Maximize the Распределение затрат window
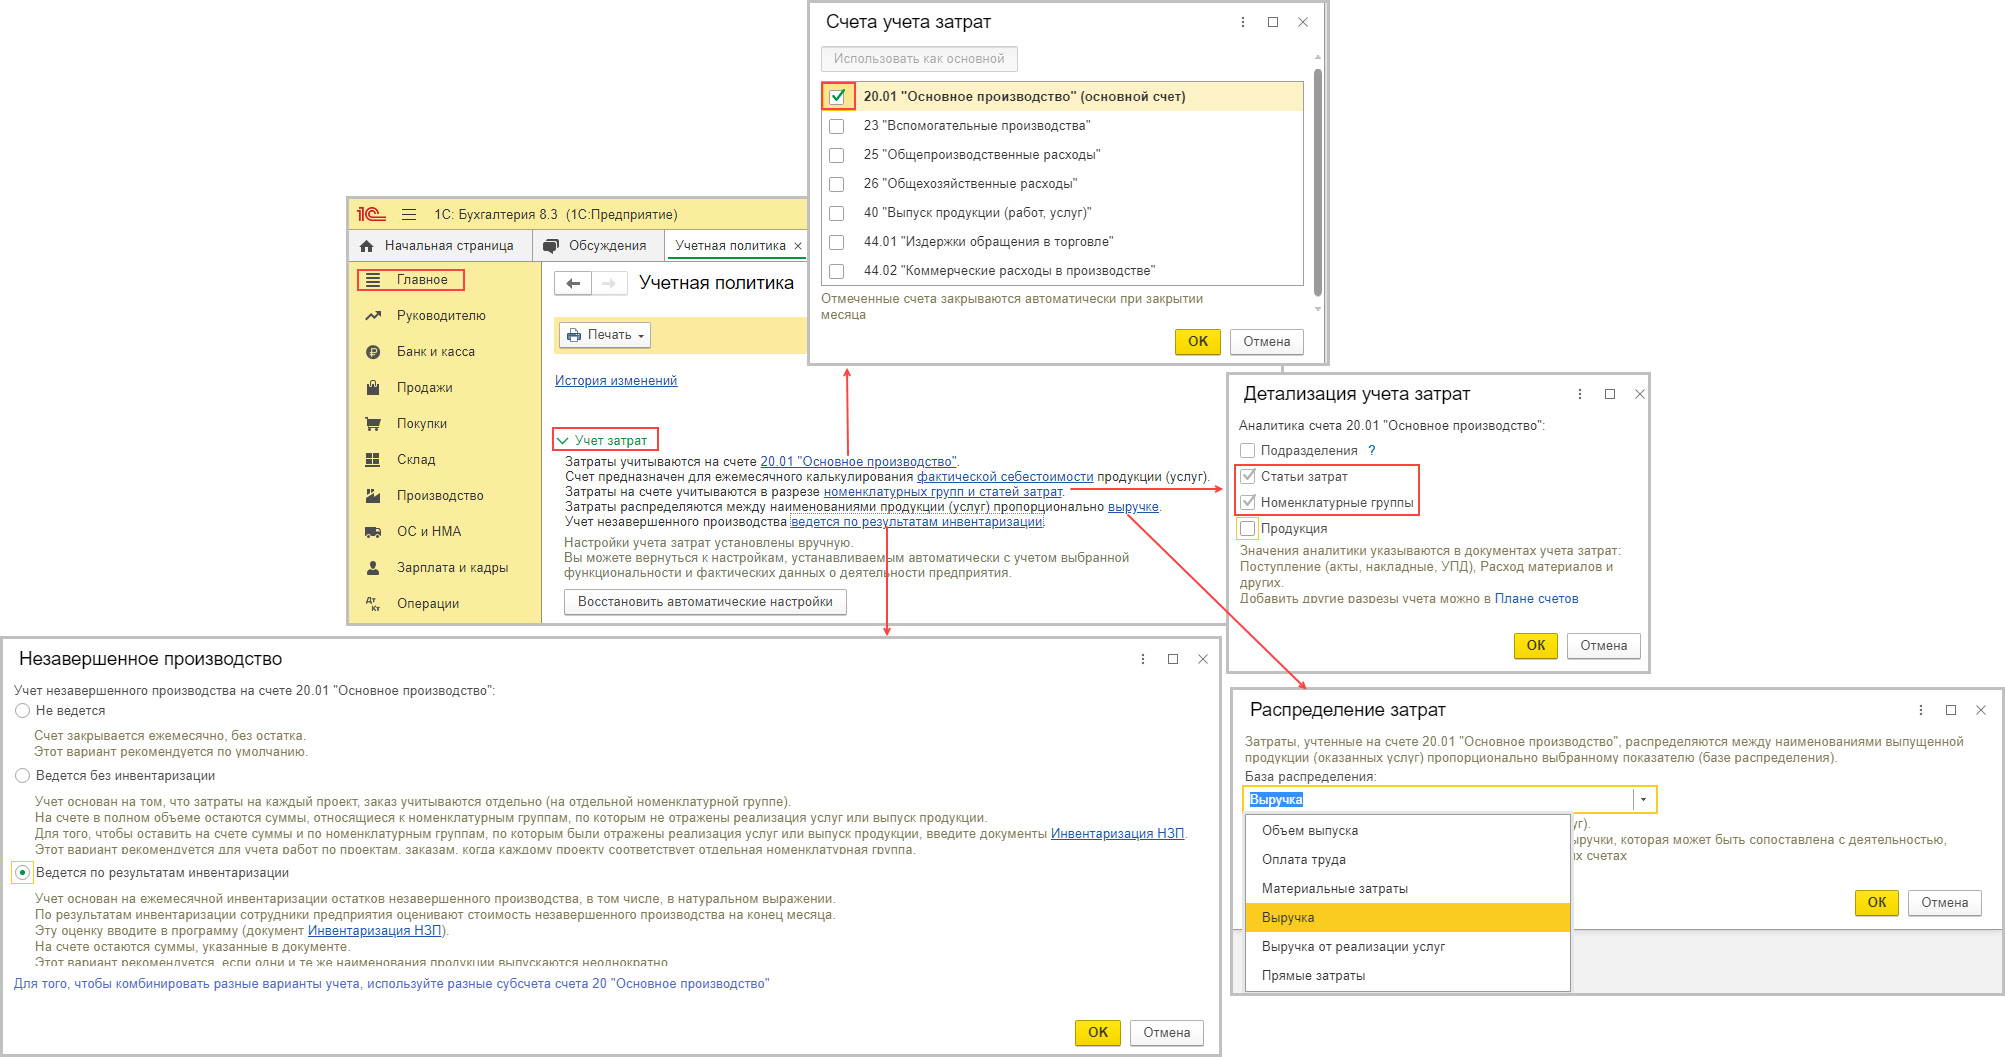 pos(1951,710)
